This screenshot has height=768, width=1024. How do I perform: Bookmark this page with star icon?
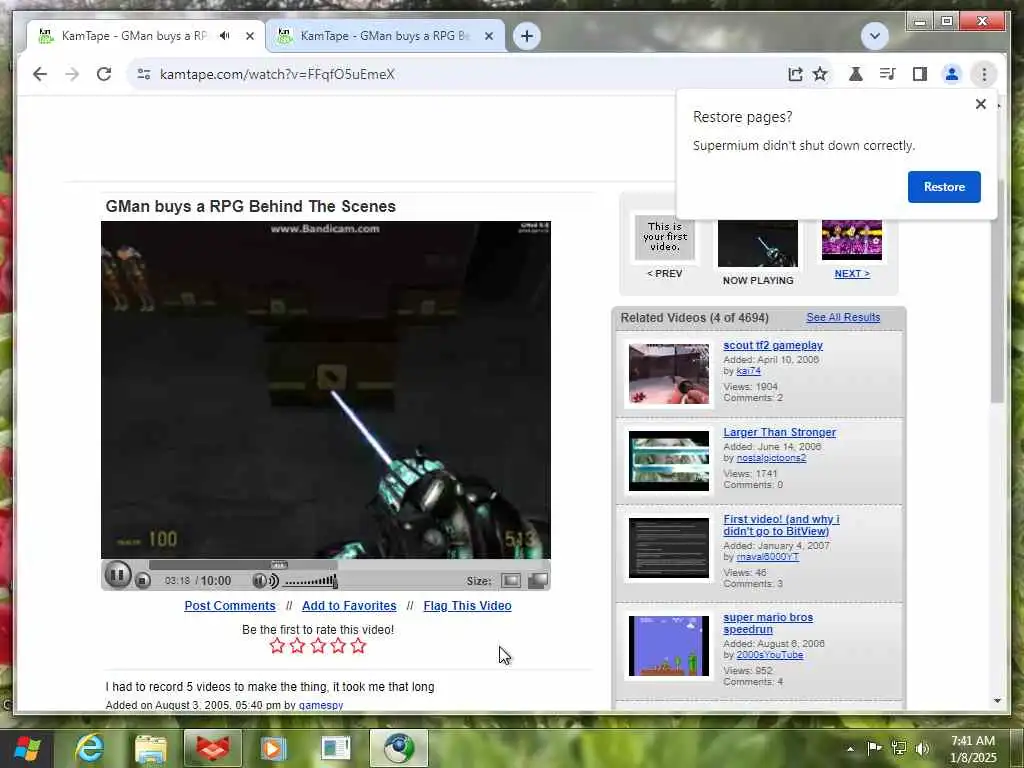[820, 74]
